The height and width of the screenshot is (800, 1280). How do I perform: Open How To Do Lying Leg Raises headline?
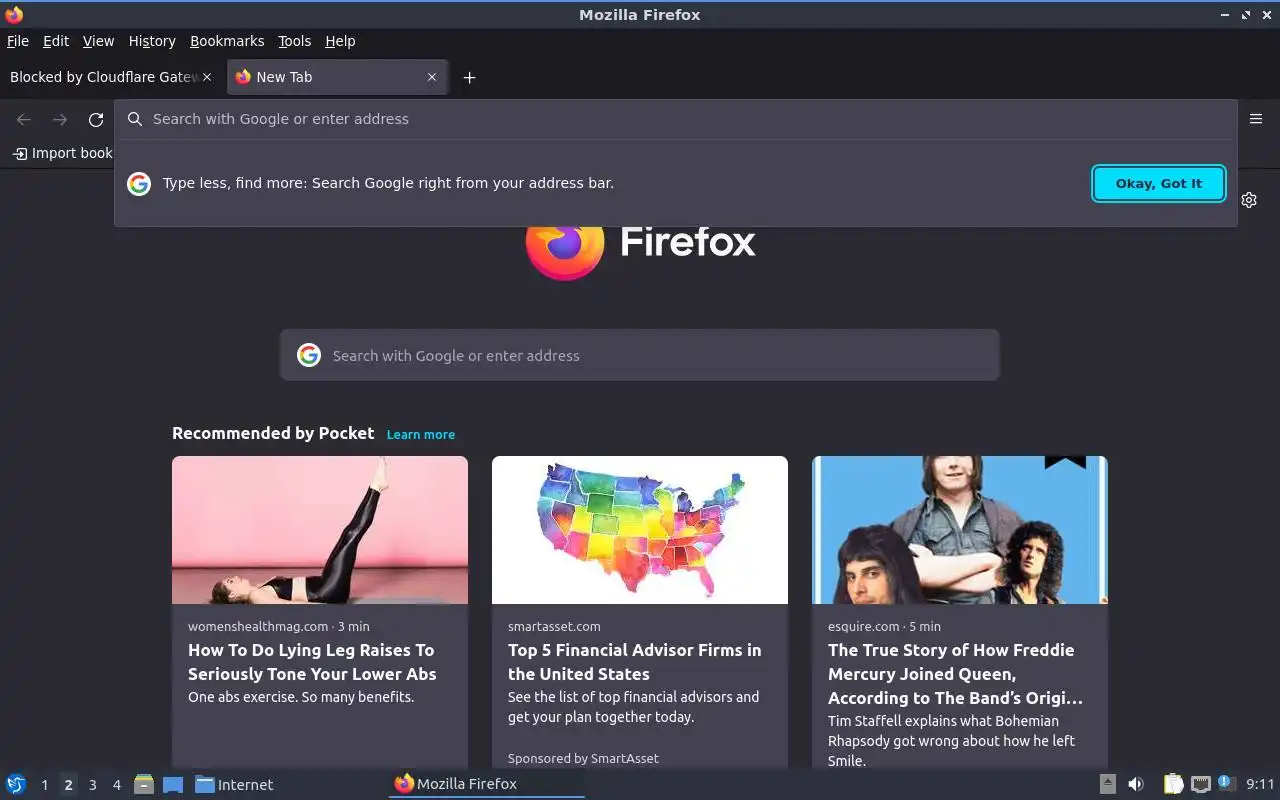pos(312,662)
